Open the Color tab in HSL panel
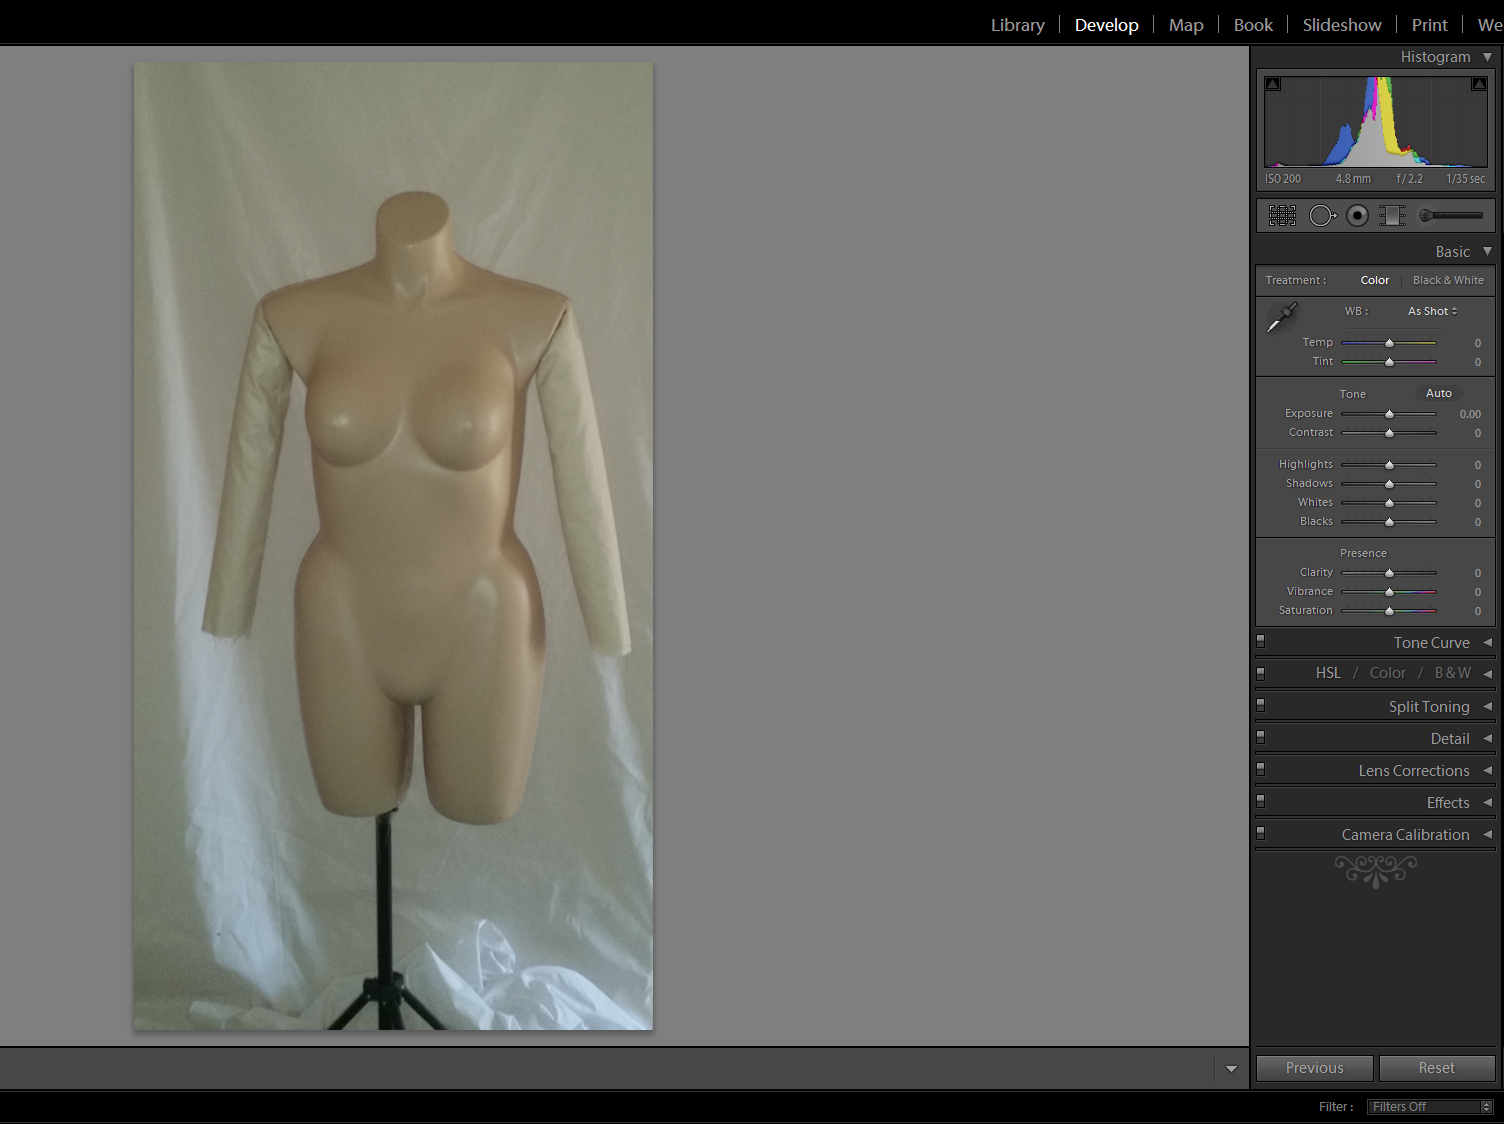The width and height of the screenshot is (1504, 1124). [x=1387, y=673]
